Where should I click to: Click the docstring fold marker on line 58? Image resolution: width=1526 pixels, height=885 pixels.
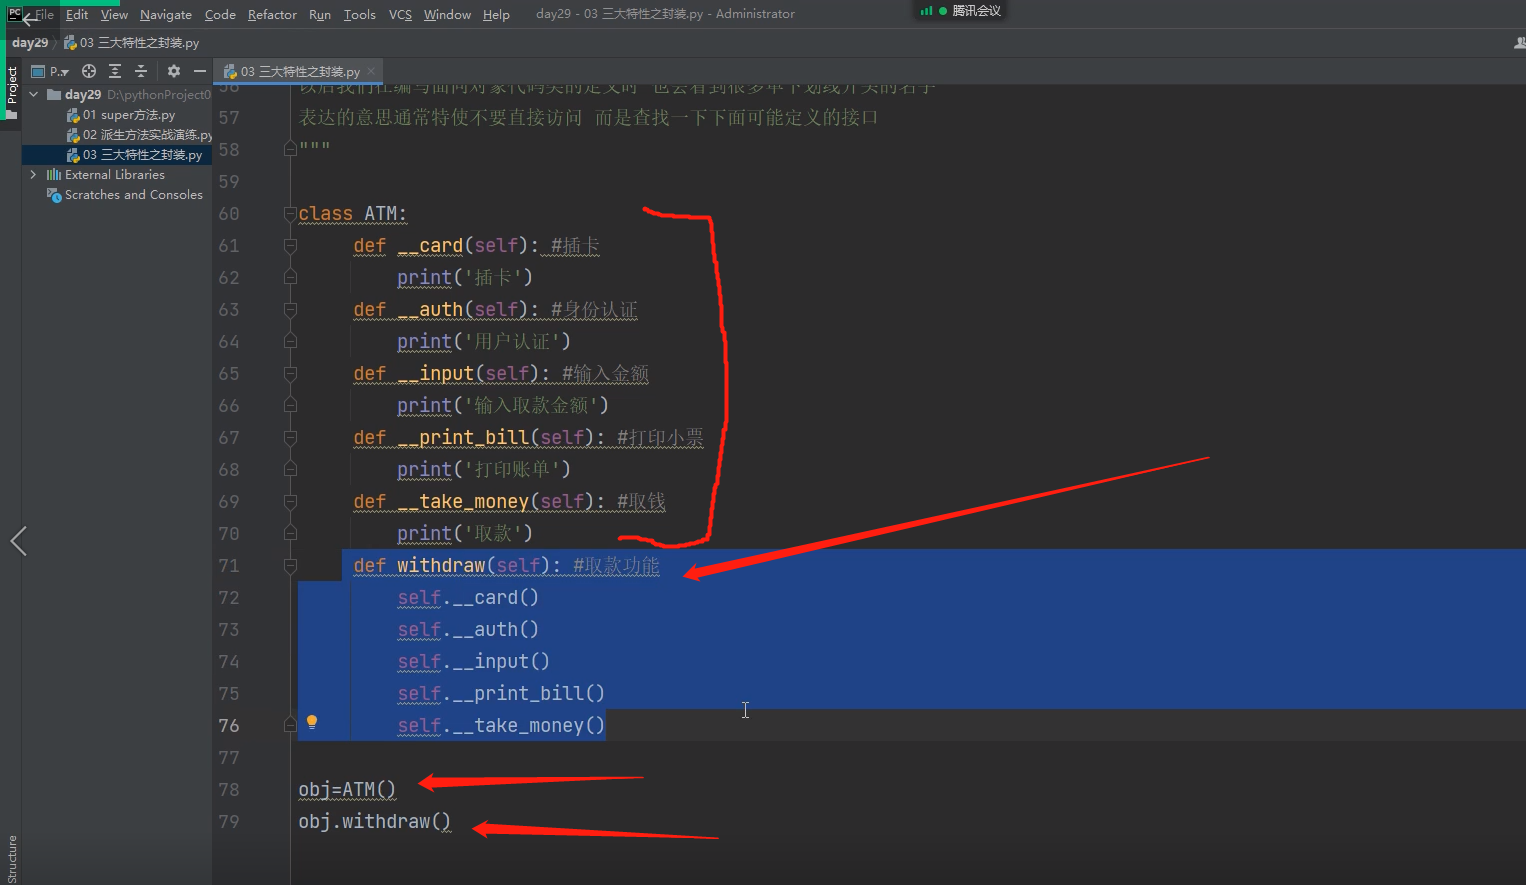(290, 148)
